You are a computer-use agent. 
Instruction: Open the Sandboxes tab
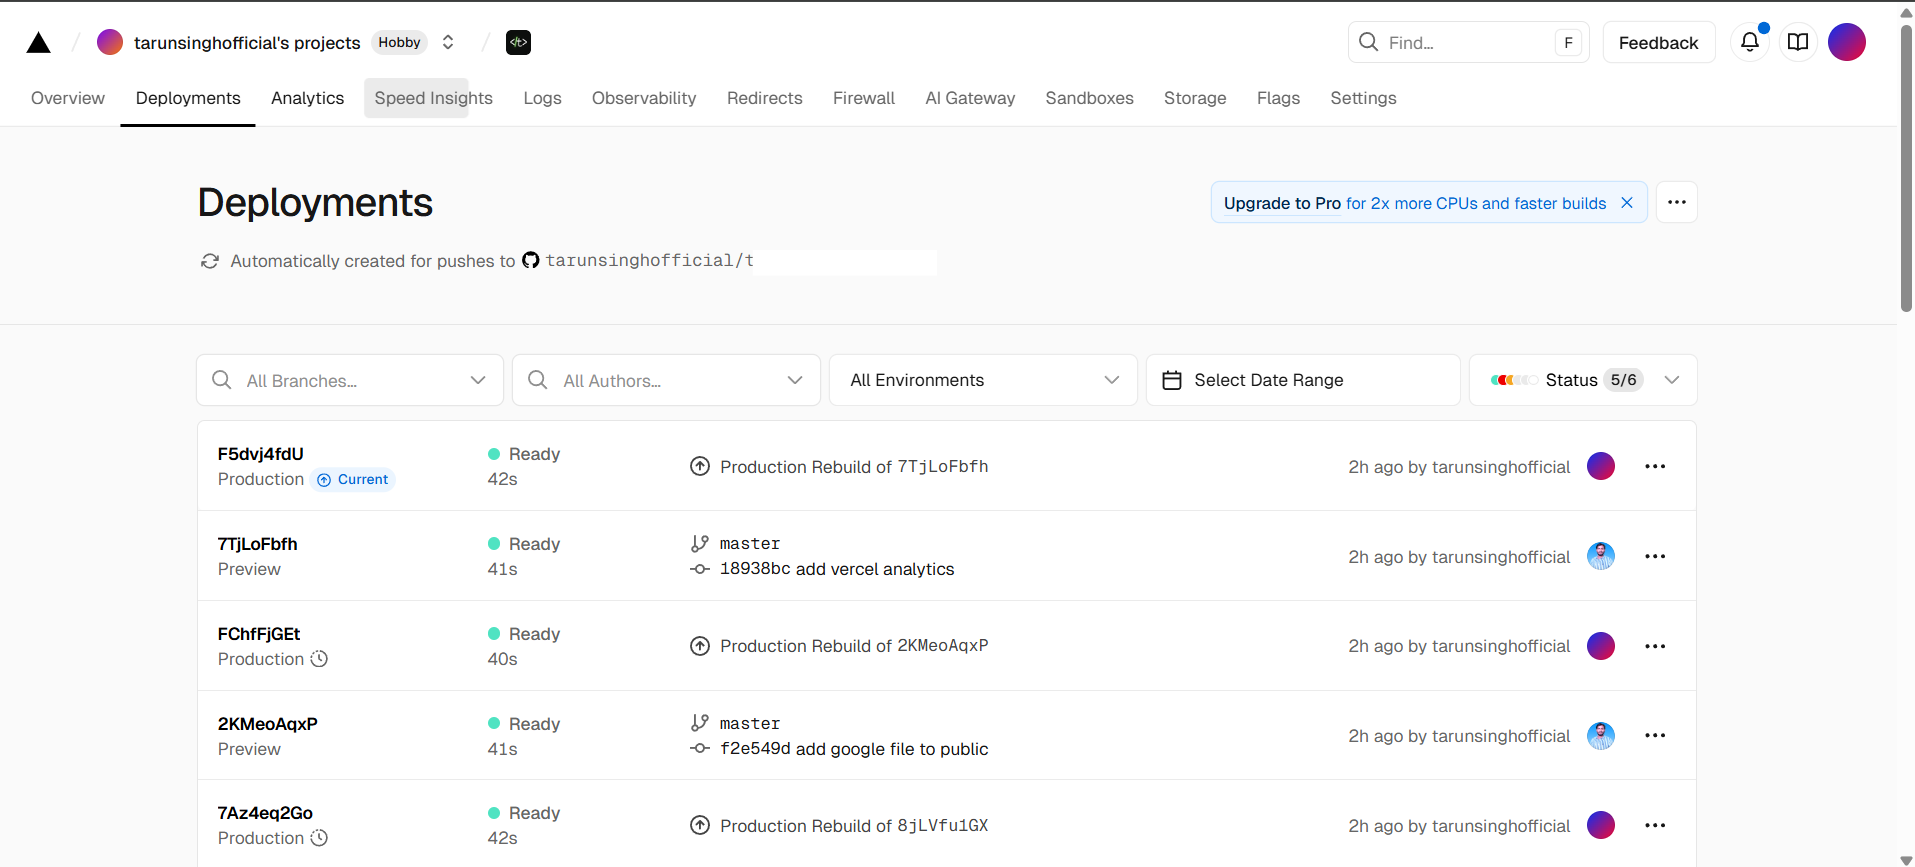[1089, 98]
